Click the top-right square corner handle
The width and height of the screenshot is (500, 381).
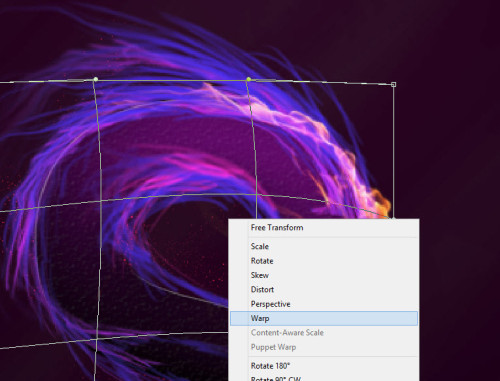[x=393, y=85]
